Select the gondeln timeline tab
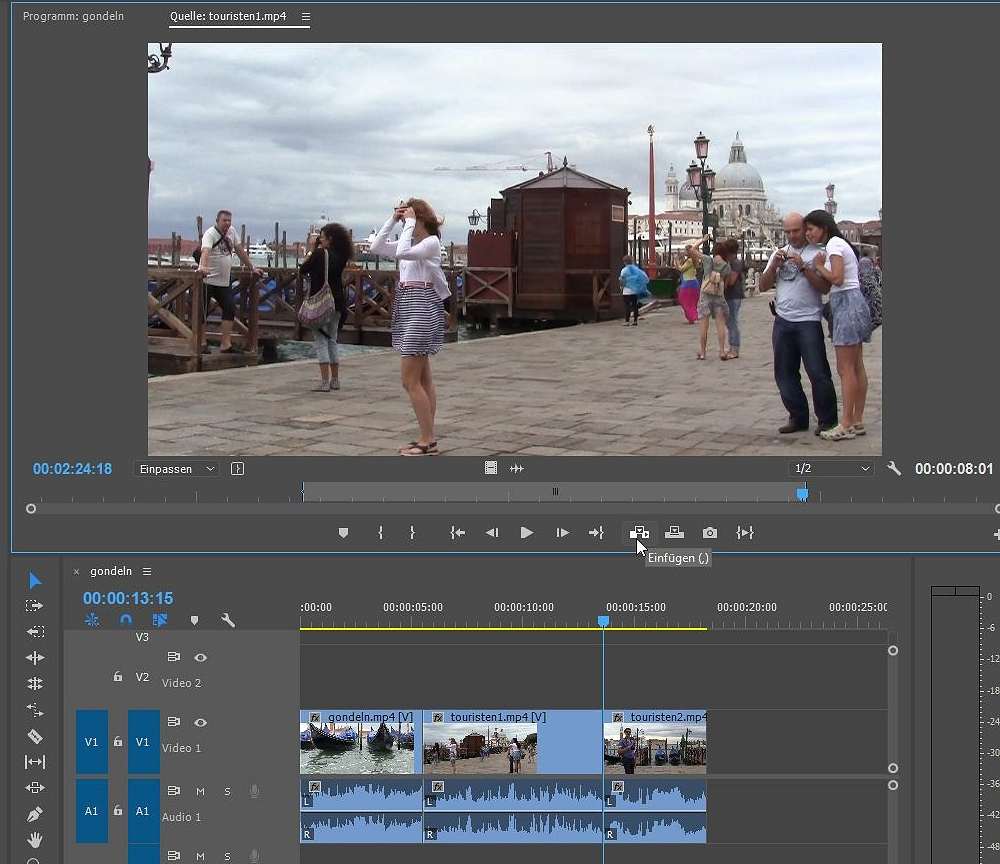Image resolution: width=1000 pixels, height=864 pixels. coord(110,571)
